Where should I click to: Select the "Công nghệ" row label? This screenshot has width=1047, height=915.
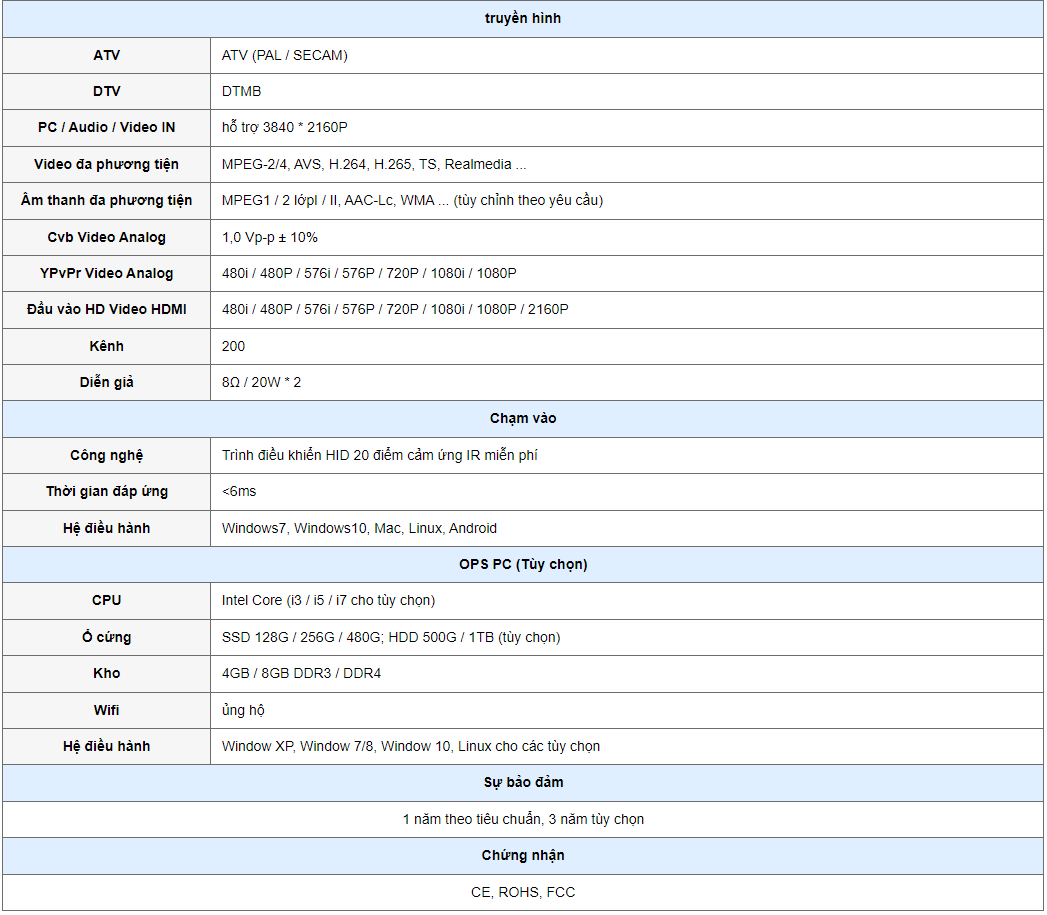click(106, 455)
